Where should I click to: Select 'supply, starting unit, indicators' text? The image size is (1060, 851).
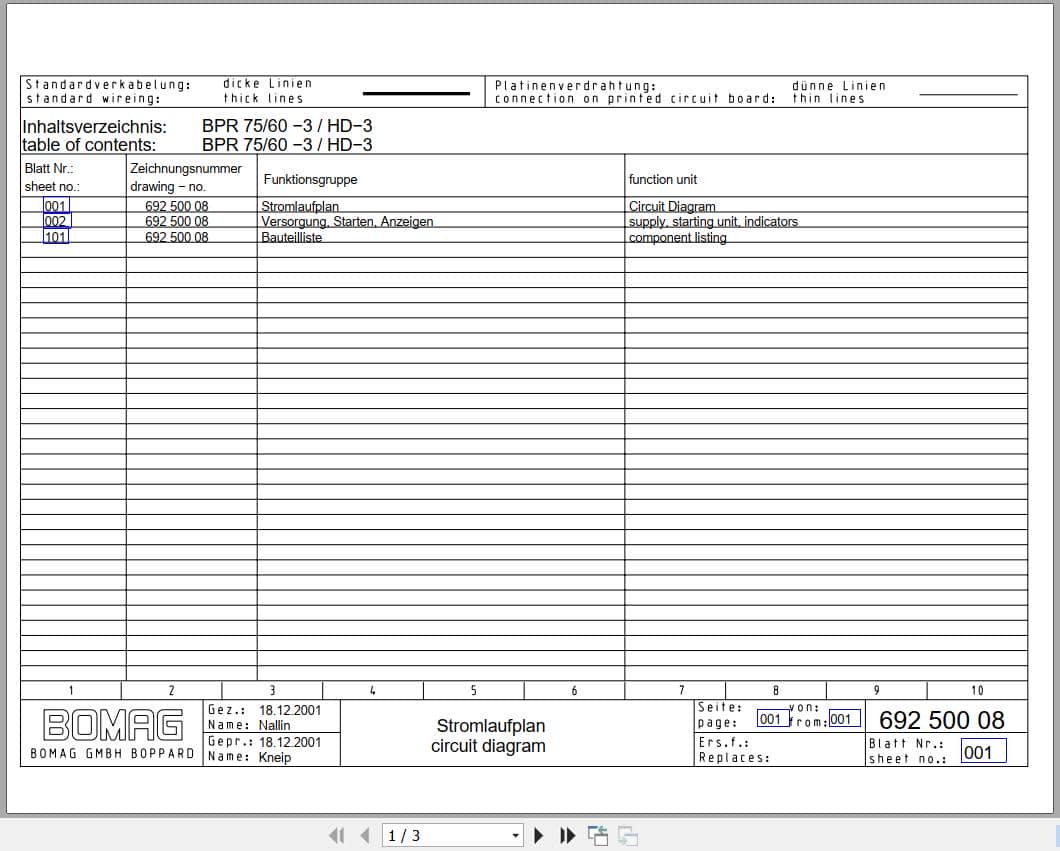[x=713, y=222]
